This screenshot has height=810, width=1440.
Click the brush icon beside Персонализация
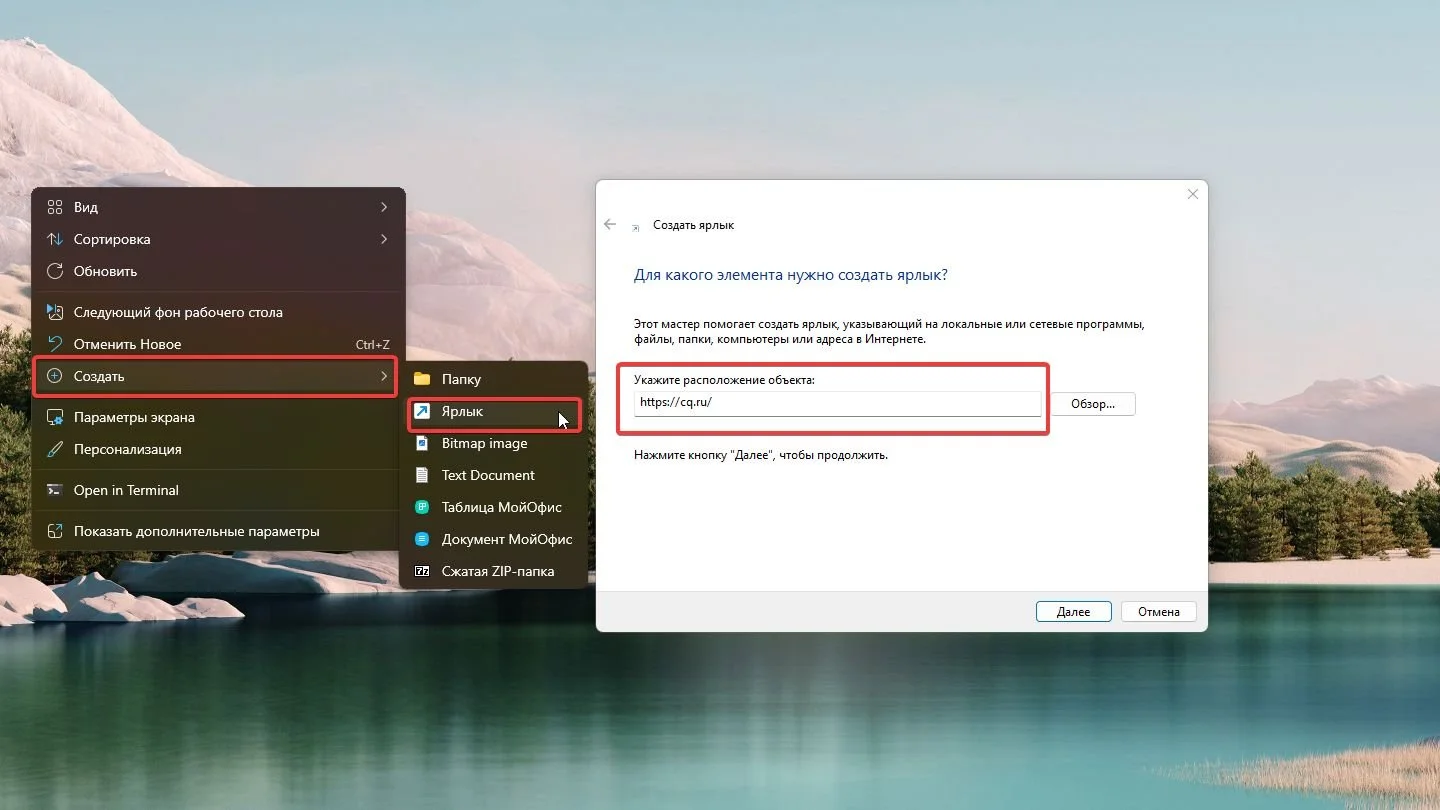[x=55, y=449]
